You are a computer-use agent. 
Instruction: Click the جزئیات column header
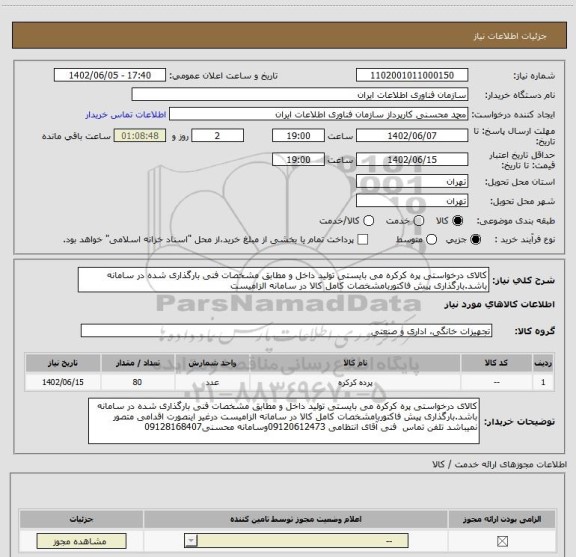click(81, 519)
